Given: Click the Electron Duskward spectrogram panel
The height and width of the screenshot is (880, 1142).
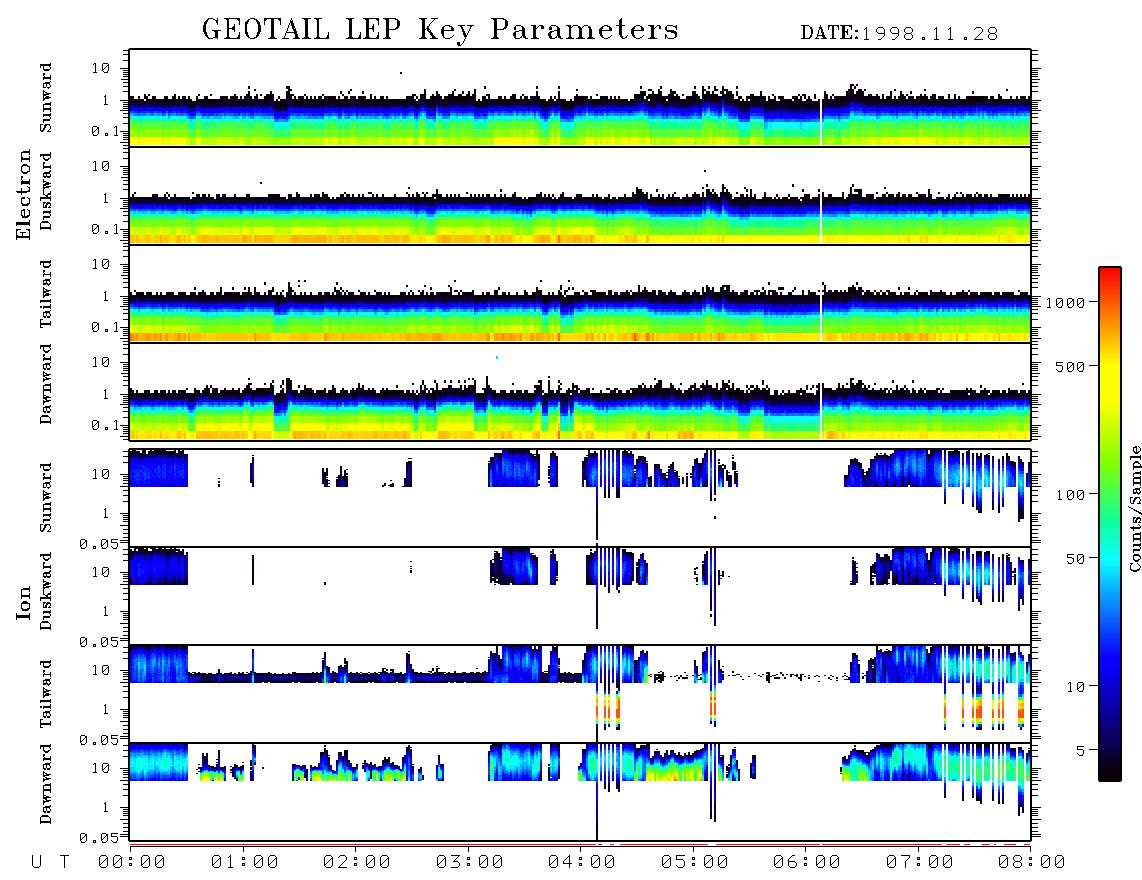Looking at the screenshot, I should pos(580,195).
